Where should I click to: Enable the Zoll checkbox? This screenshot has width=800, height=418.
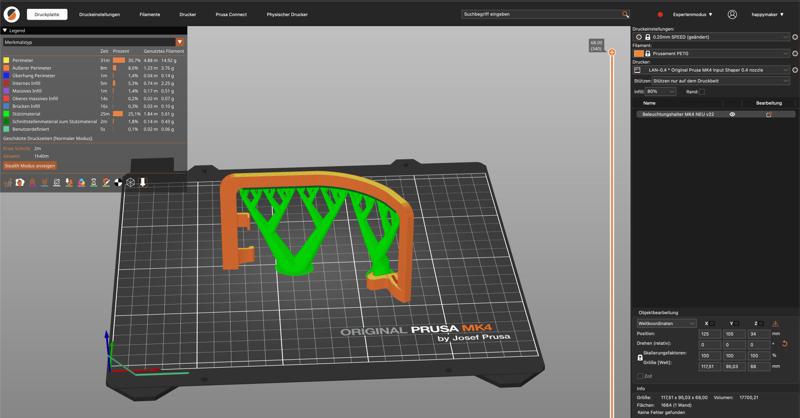click(640, 376)
